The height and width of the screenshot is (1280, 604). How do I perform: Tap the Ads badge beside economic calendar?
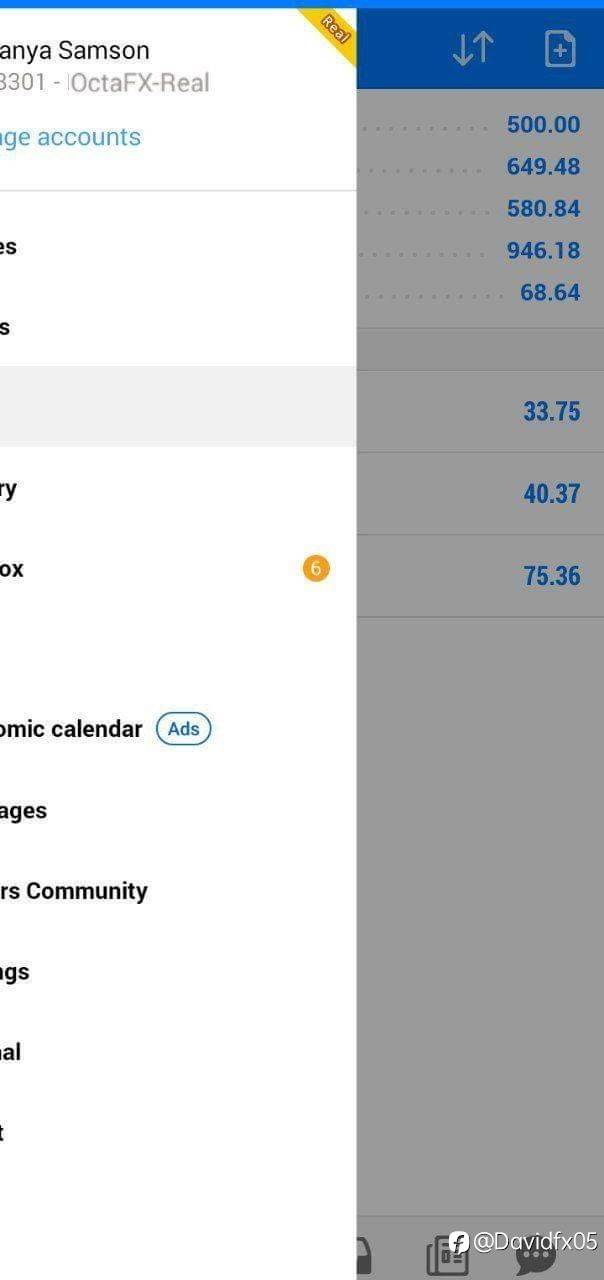pos(184,729)
